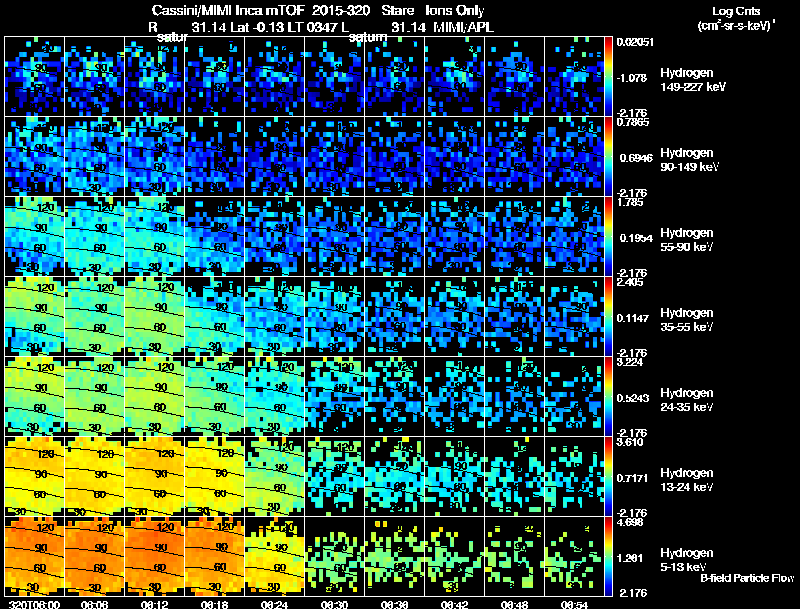Screen dimensions: 800x609
Task: Select the 06:18 time label
Action: point(214,604)
